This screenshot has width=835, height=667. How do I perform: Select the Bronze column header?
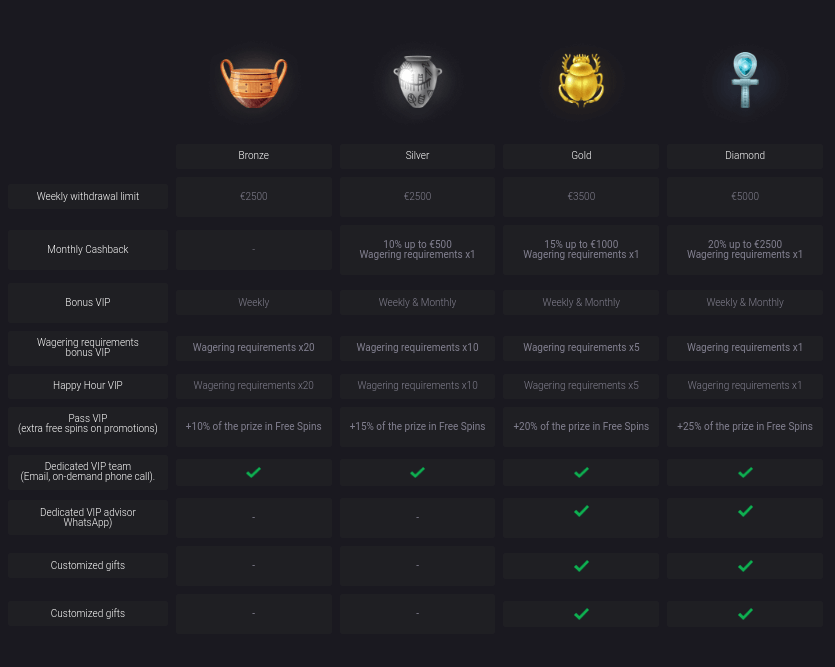point(254,156)
